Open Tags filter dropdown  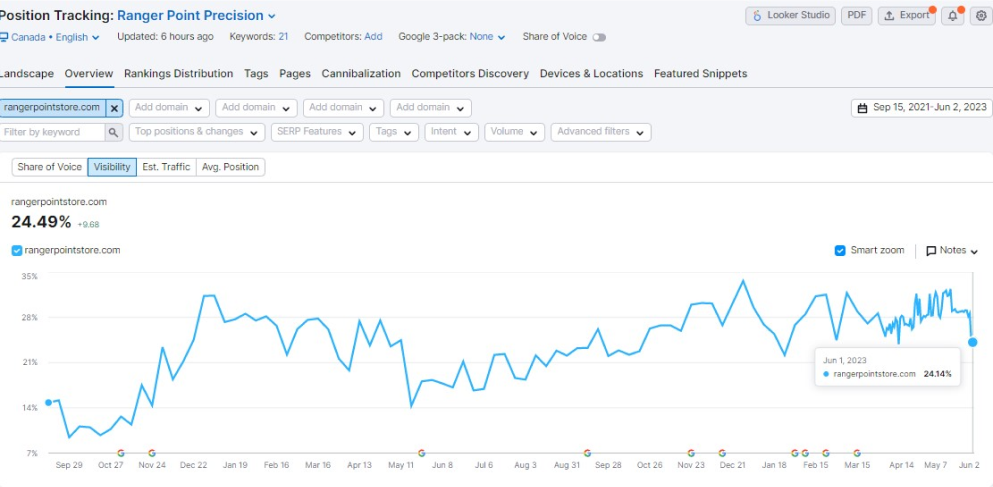click(394, 132)
